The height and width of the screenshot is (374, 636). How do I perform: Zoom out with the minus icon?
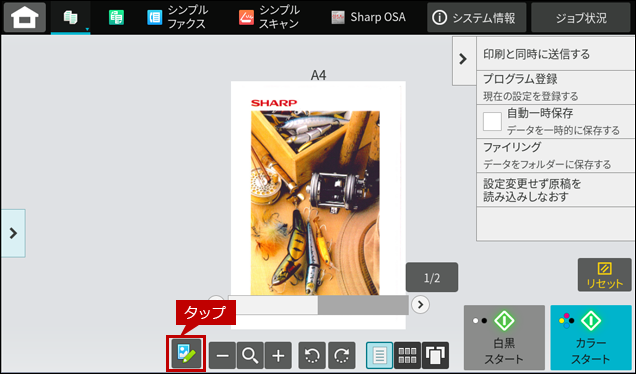(222, 356)
